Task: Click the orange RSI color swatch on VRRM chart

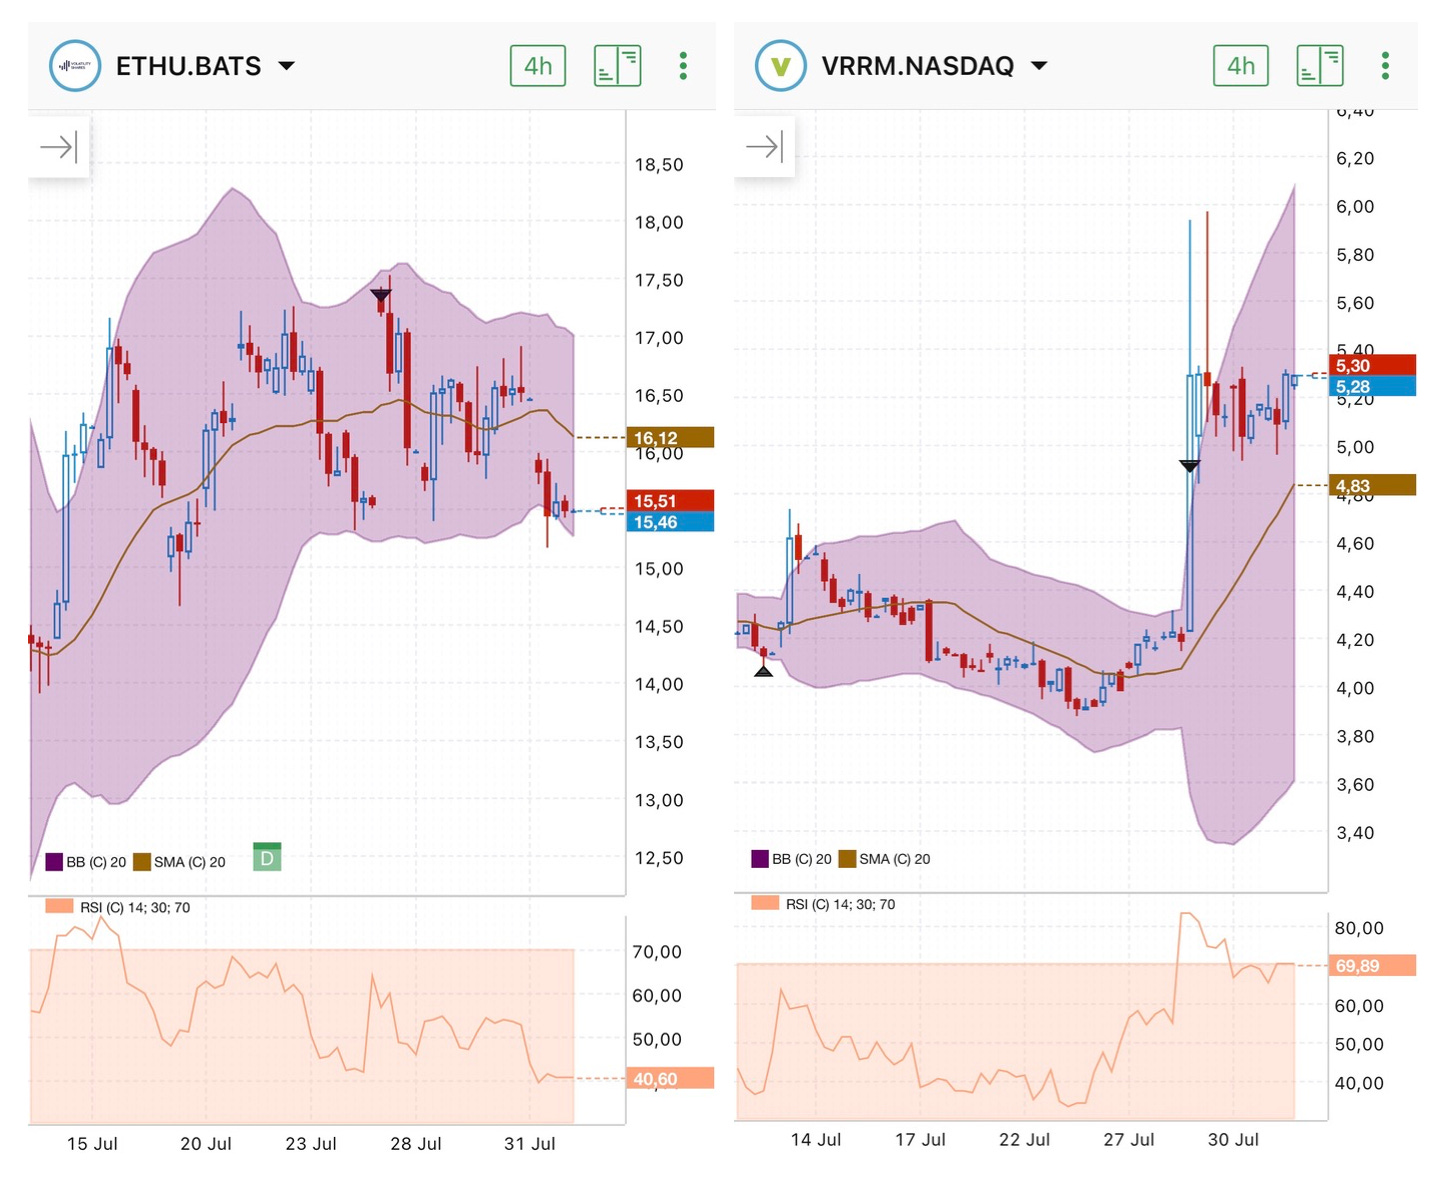Action: (765, 903)
